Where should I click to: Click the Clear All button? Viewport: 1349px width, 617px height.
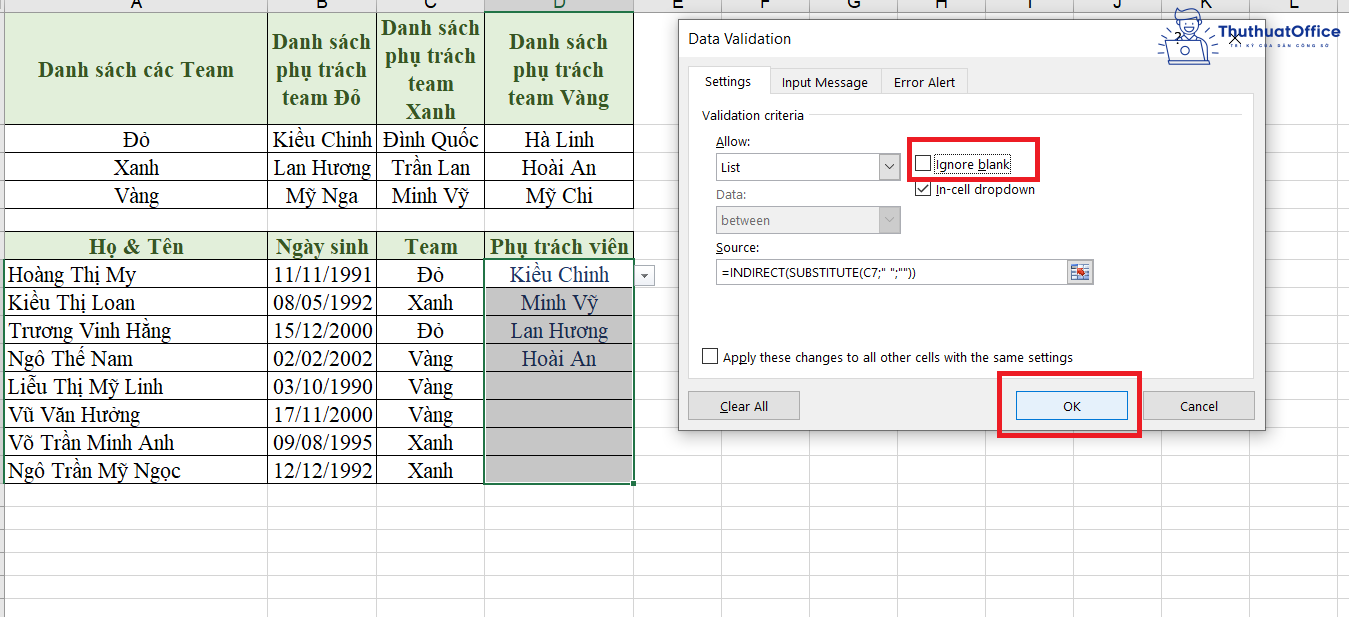pyautogui.click(x=743, y=405)
